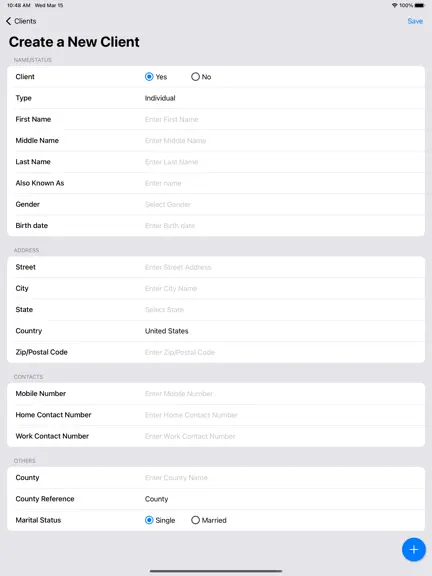This screenshot has width=432, height=576.
Task: Focus the First Name field
Action: point(216,119)
